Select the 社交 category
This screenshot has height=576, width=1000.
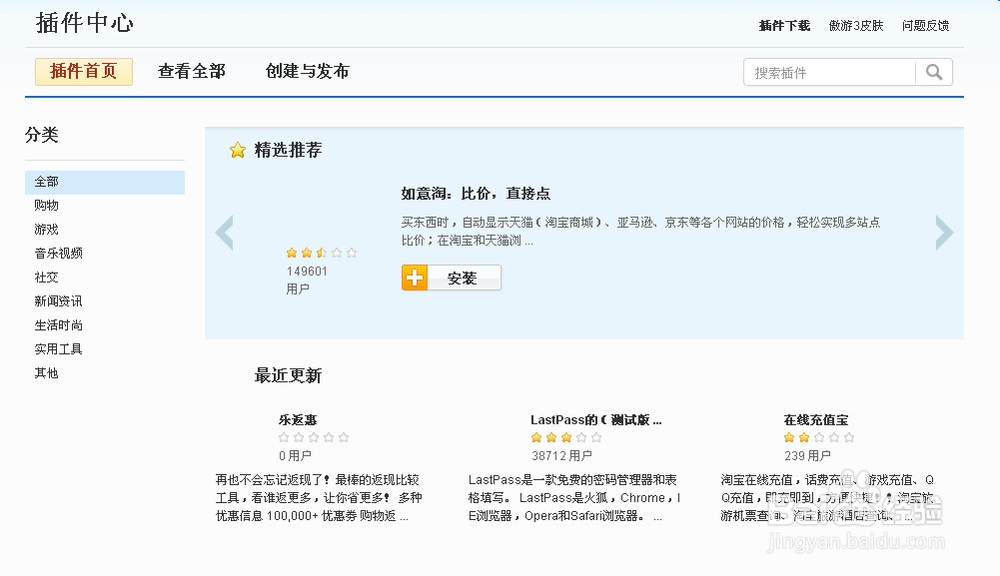pyautogui.click(x=47, y=277)
